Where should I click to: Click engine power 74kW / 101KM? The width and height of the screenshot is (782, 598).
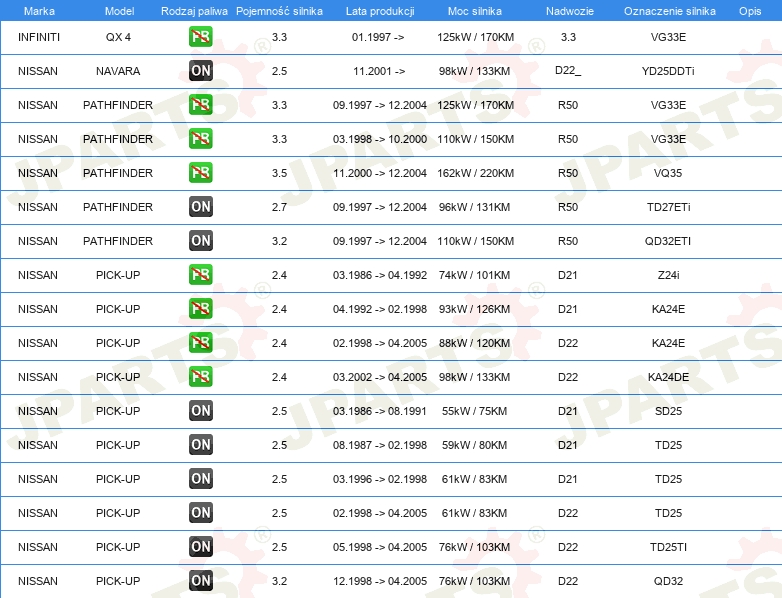pyautogui.click(x=474, y=275)
